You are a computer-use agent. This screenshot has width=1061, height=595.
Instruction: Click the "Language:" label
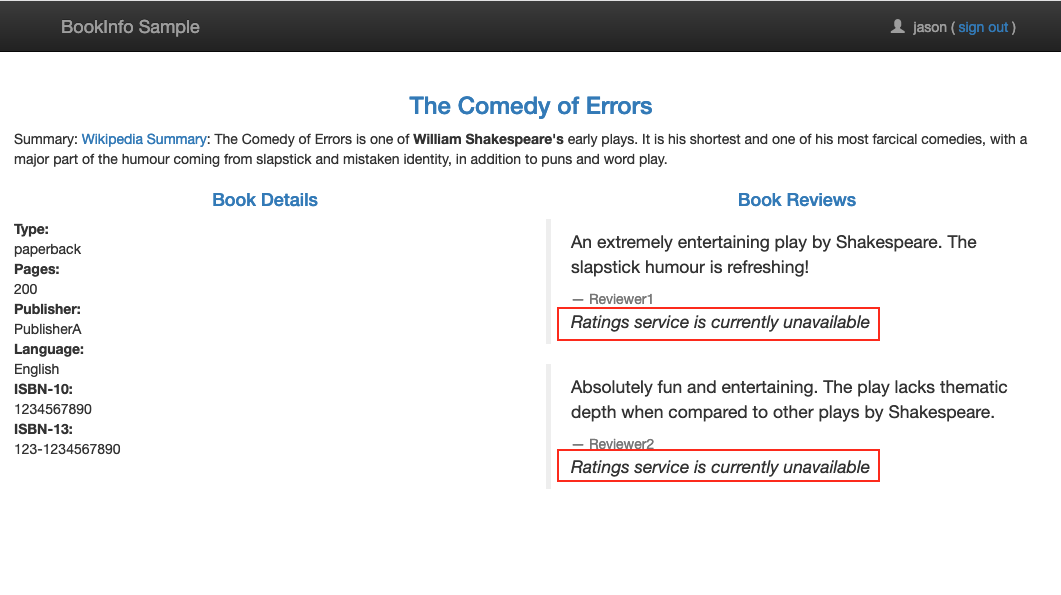pyautogui.click(x=49, y=349)
